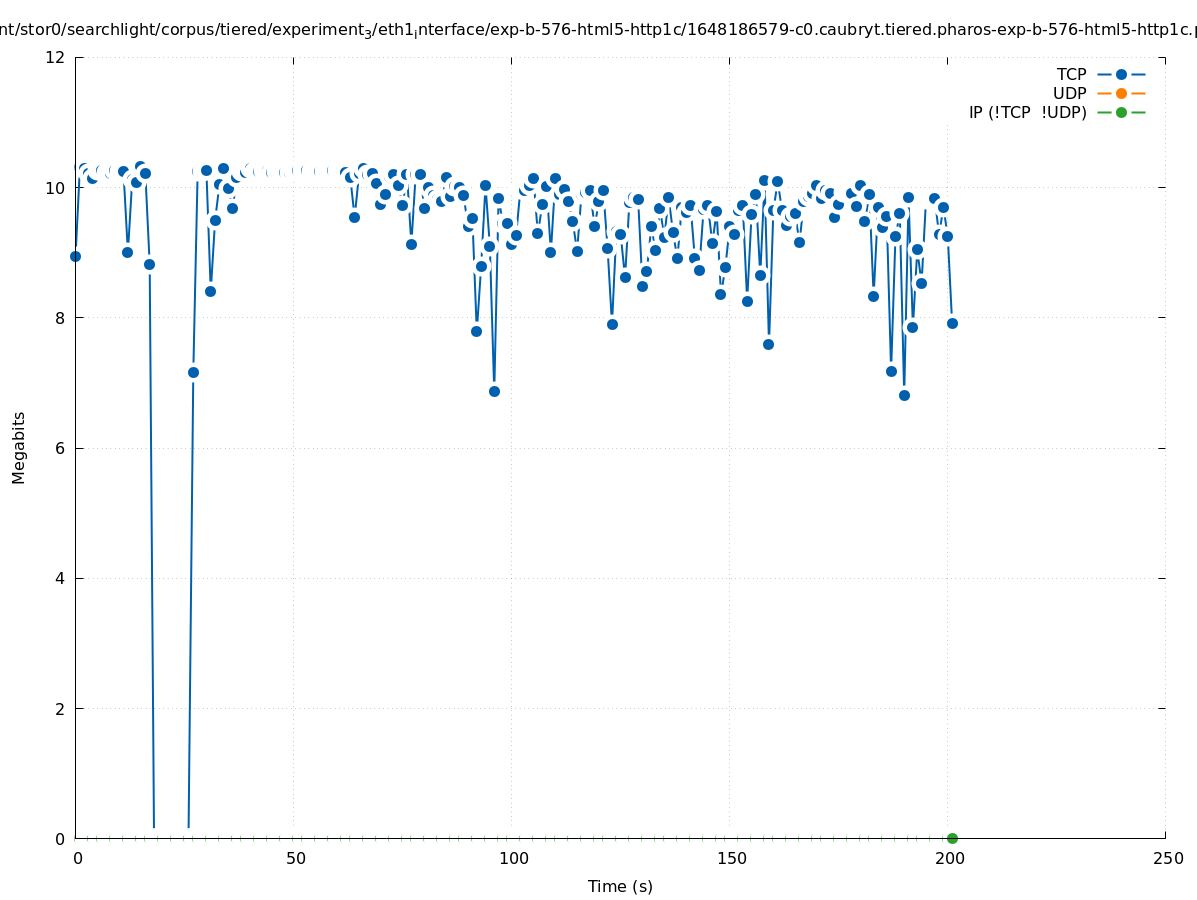Toggle the UDP series via its legend label
This screenshot has width=1197, height=900.
(1069, 93)
